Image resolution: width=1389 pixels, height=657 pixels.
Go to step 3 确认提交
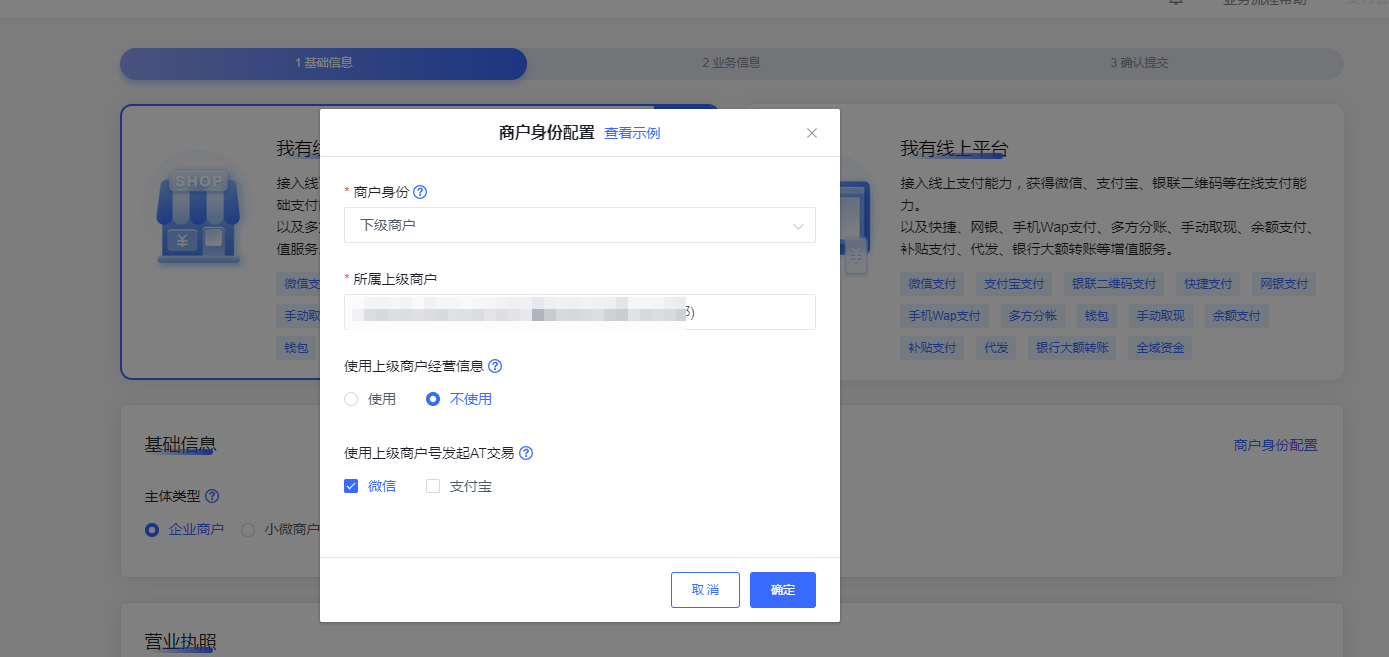click(x=1139, y=63)
